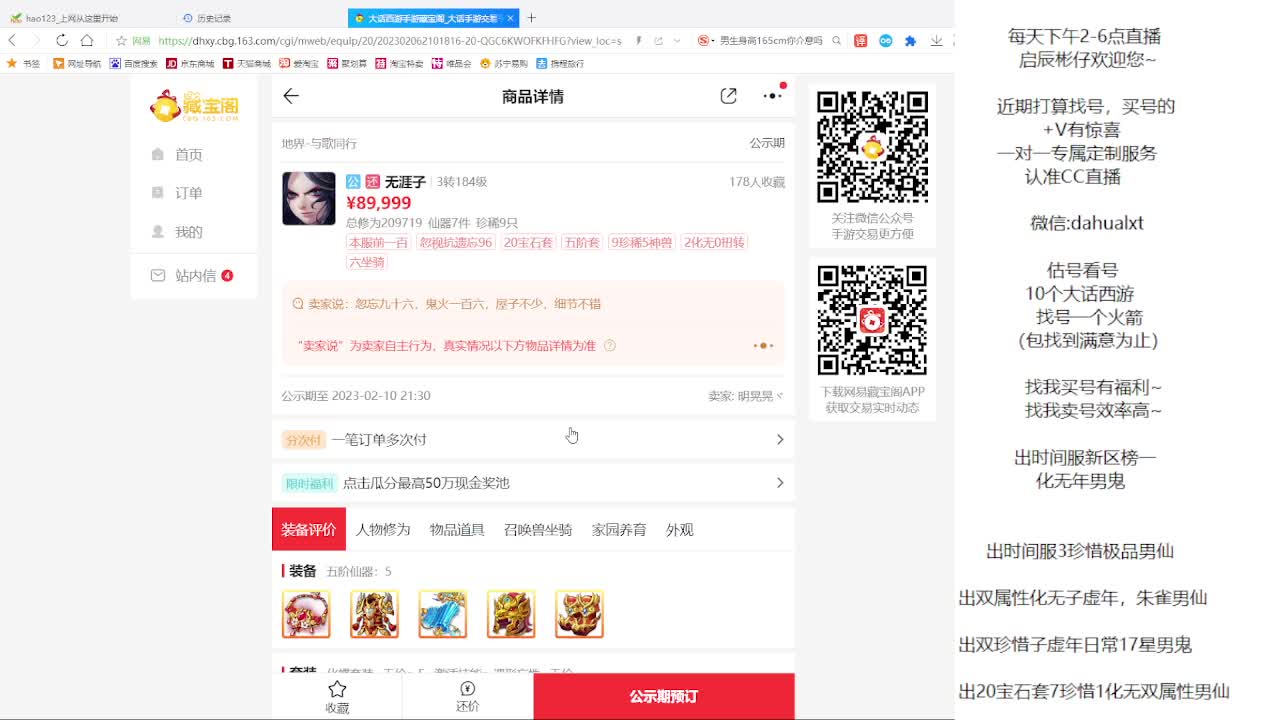Open the 淘宝特卖 bookmark
Screen dimensions: 1280x720
point(399,63)
